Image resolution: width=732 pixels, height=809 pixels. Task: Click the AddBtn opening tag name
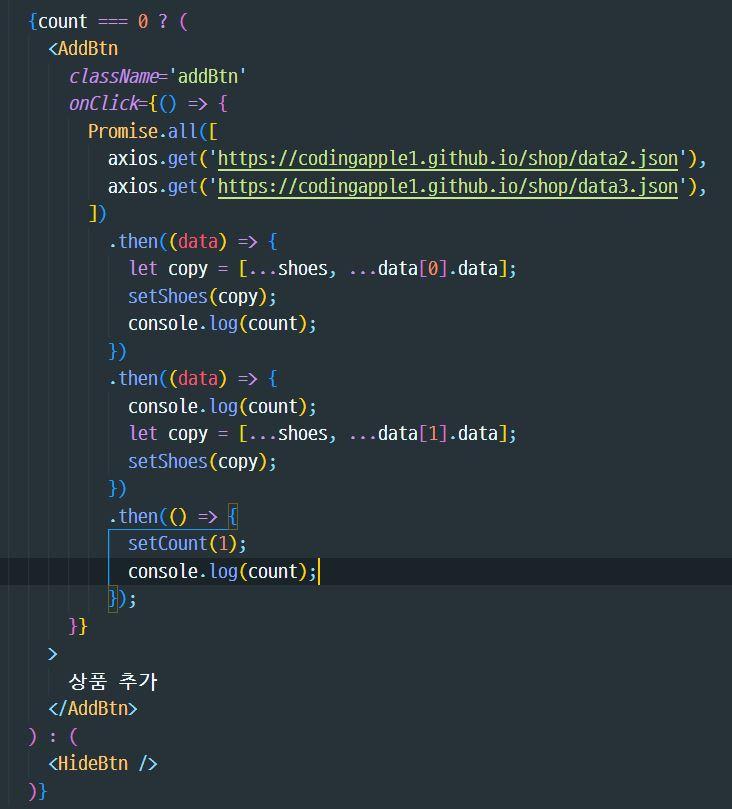click(x=88, y=48)
